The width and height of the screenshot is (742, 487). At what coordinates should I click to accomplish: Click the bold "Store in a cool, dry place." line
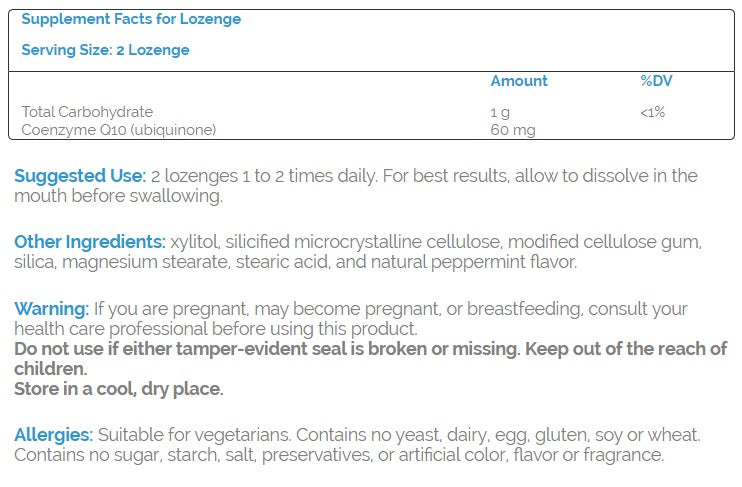[119, 389]
